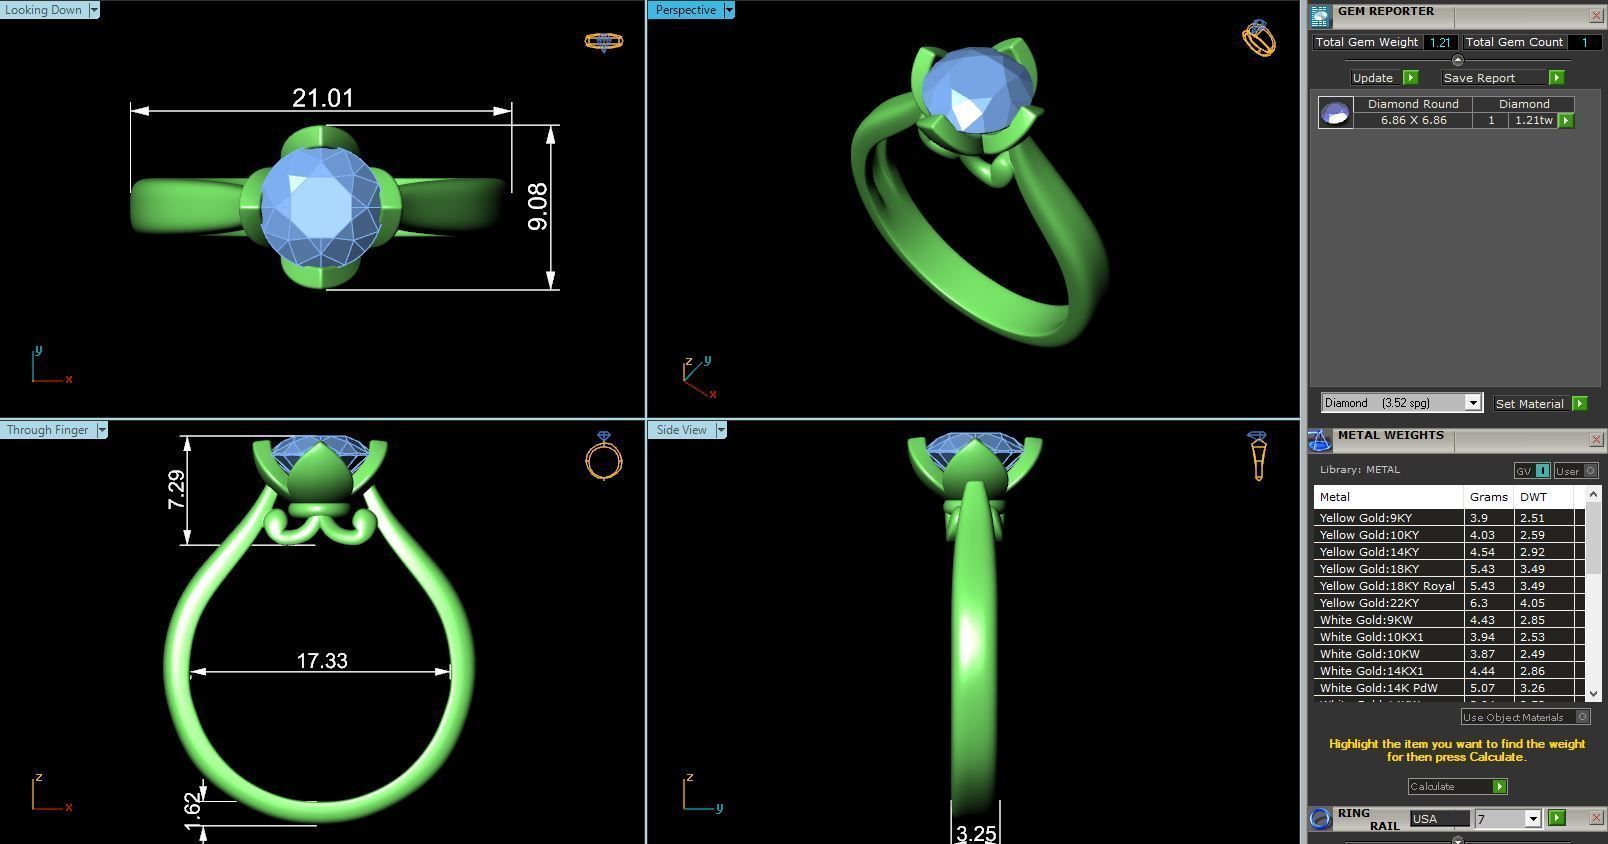This screenshot has width=1608, height=844.
Task: Select the Yellow Gold:14KY row
Action: 1448,552
